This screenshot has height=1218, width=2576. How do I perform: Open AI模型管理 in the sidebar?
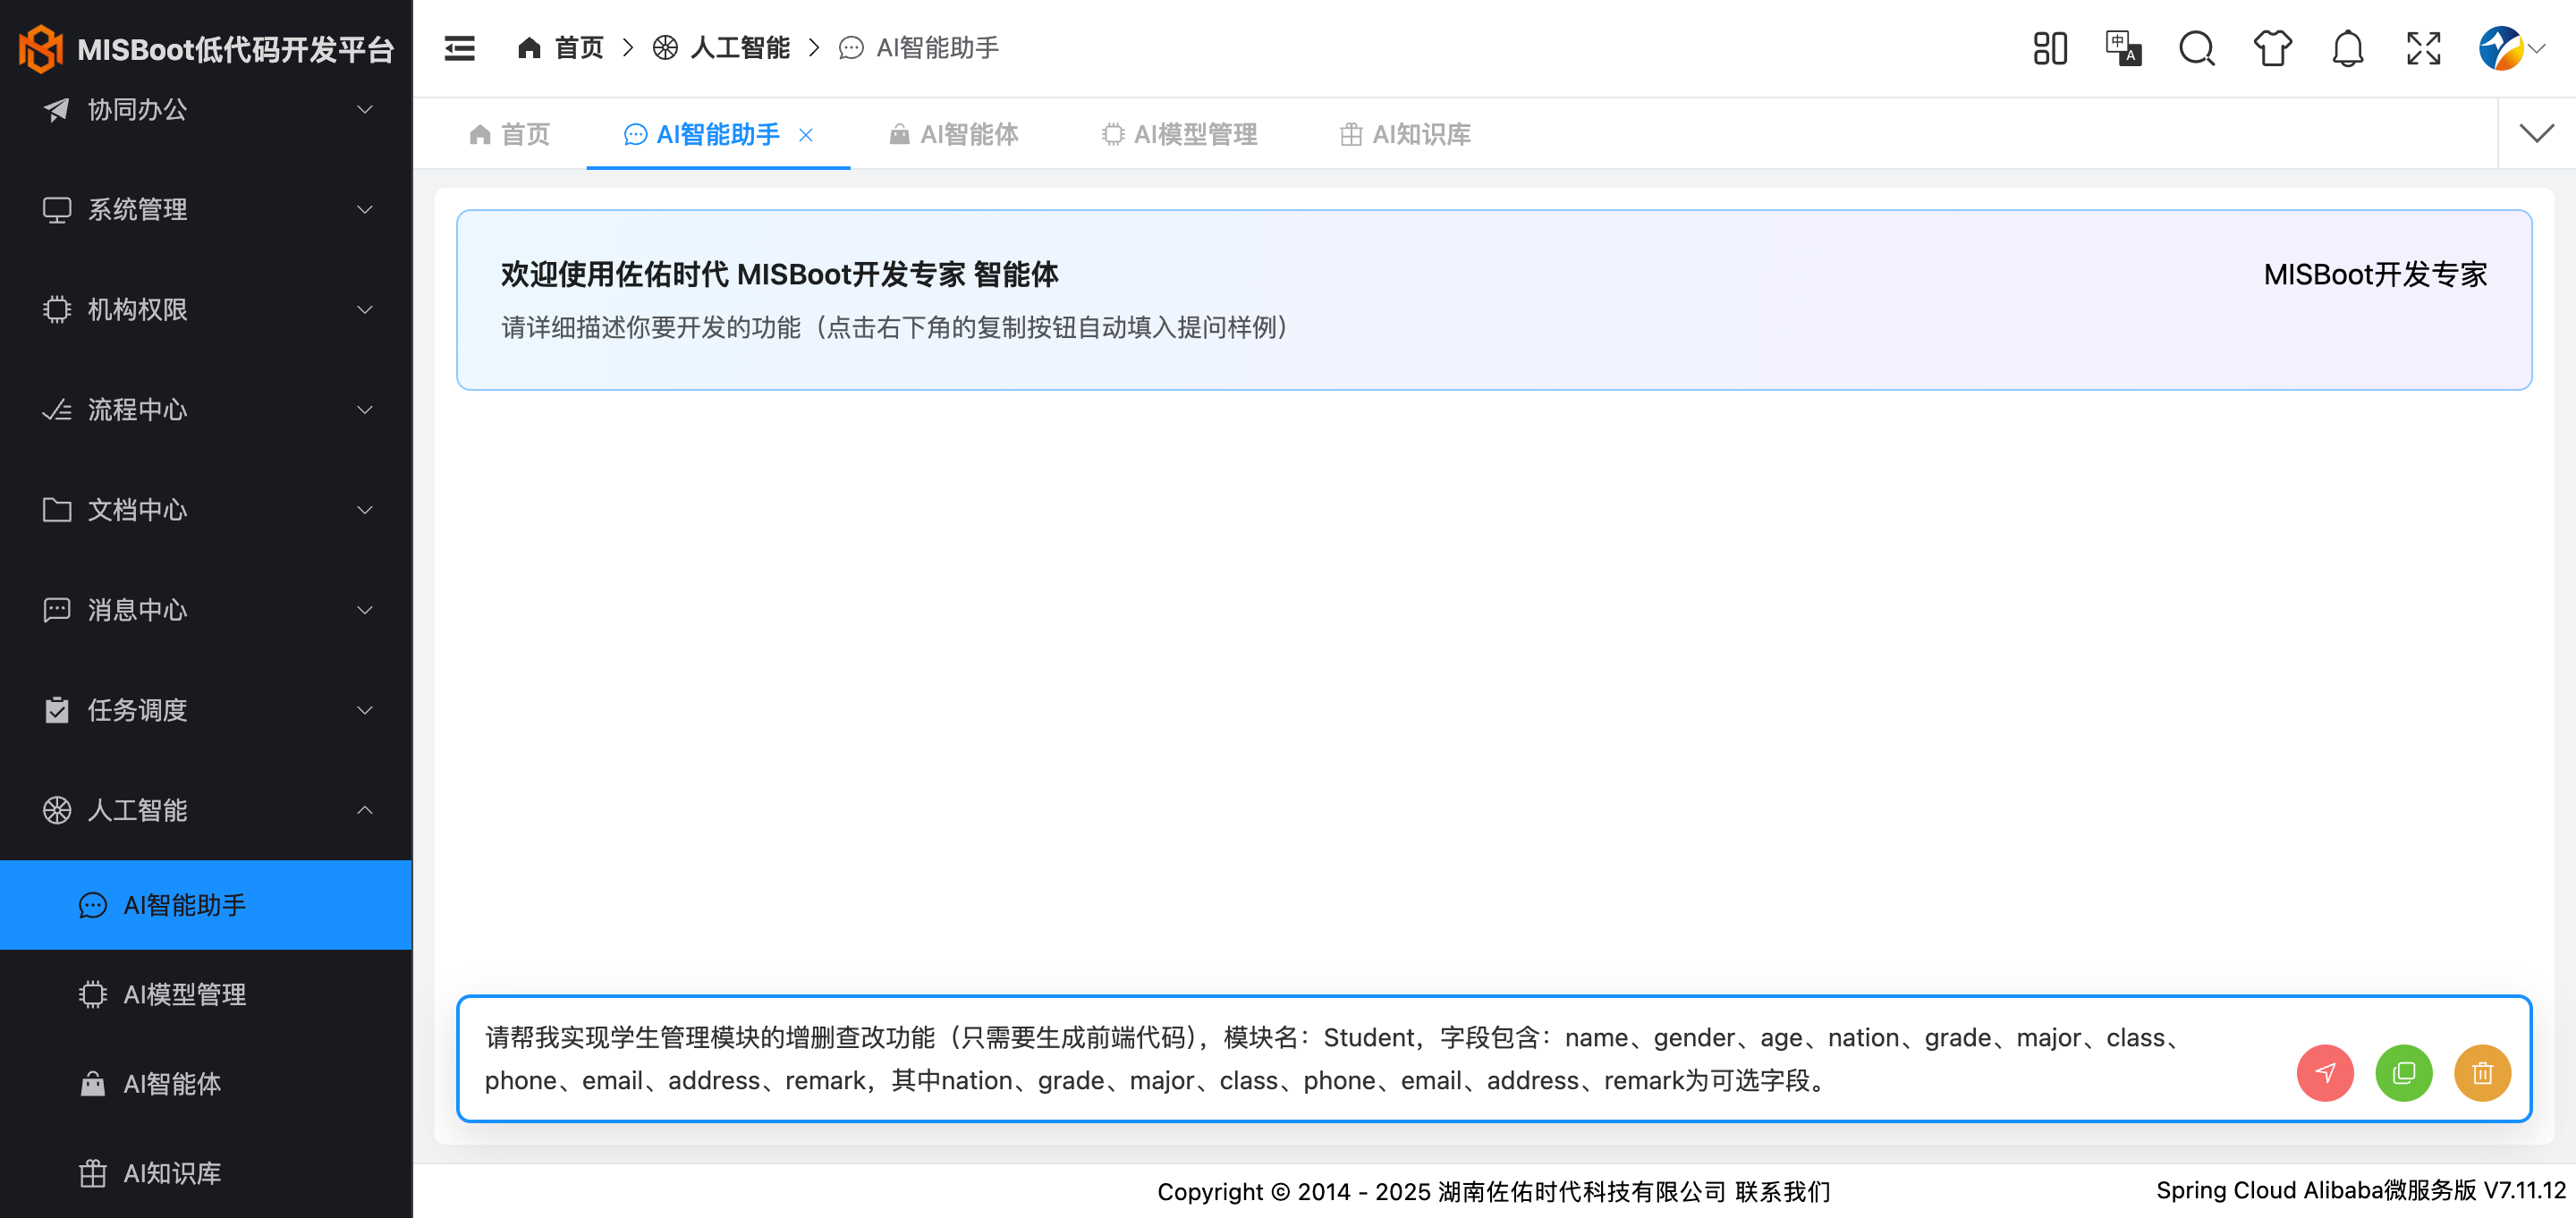point(206,994)
